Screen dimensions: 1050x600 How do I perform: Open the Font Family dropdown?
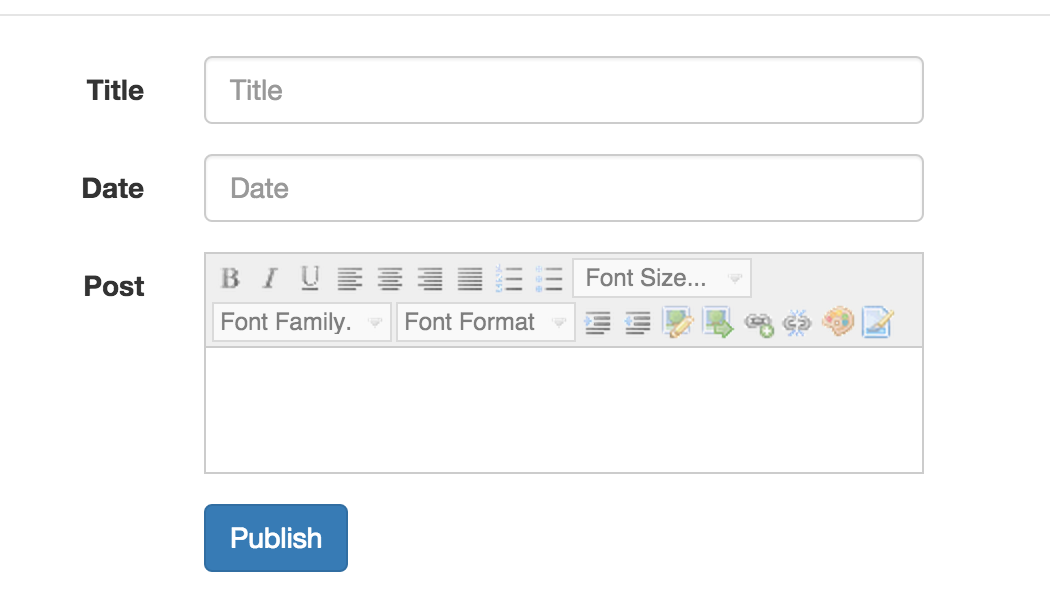[301, 322]
